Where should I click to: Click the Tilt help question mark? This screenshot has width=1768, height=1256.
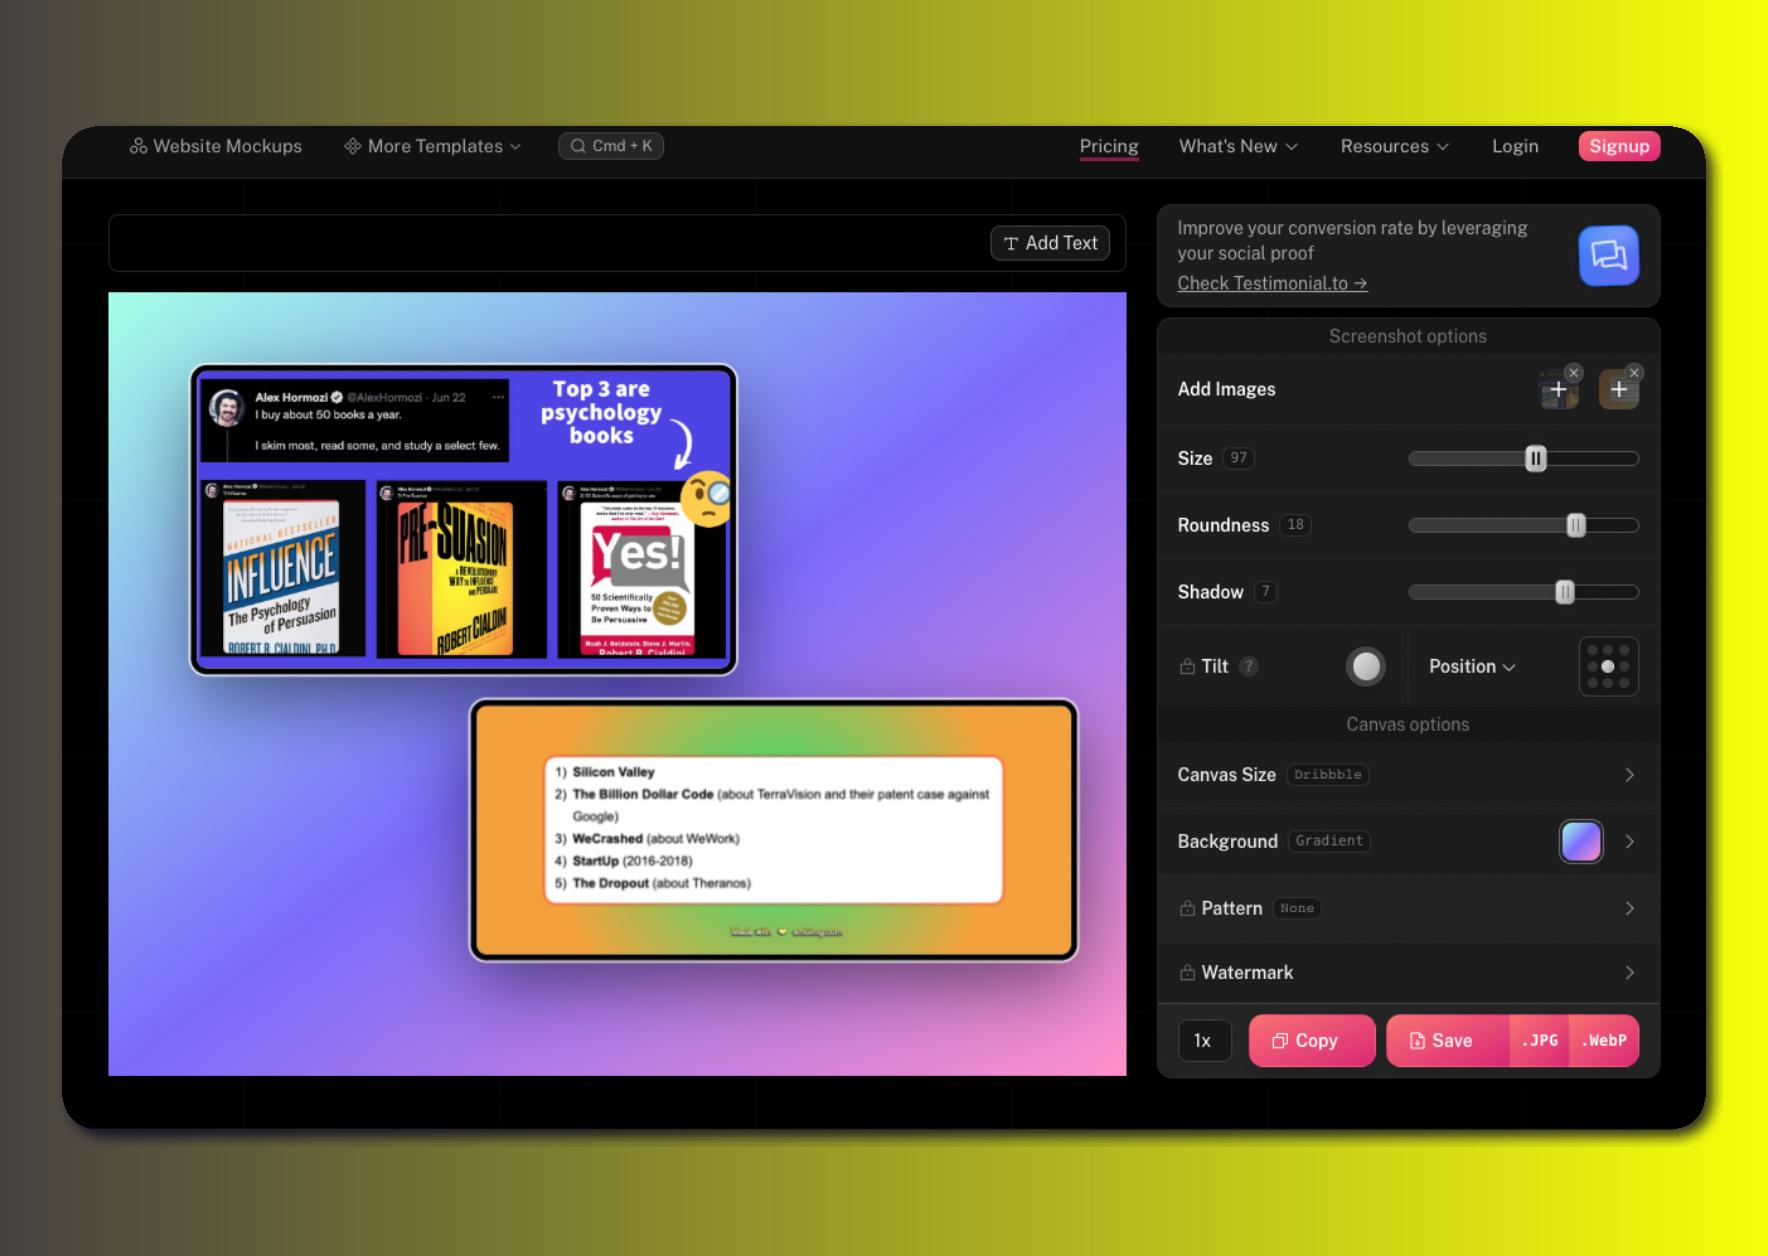click(x=1248, y=667)
